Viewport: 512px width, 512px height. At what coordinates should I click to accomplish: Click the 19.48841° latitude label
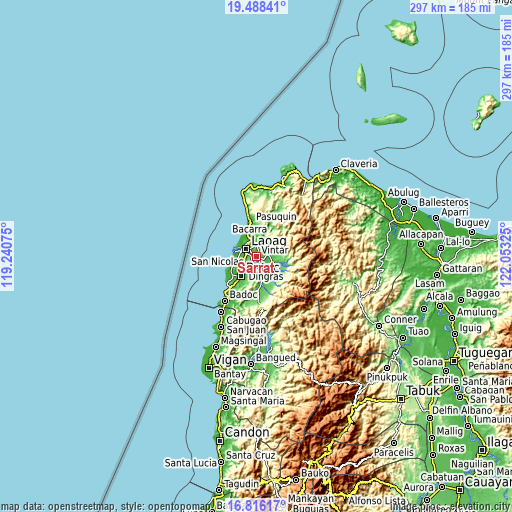256,7
